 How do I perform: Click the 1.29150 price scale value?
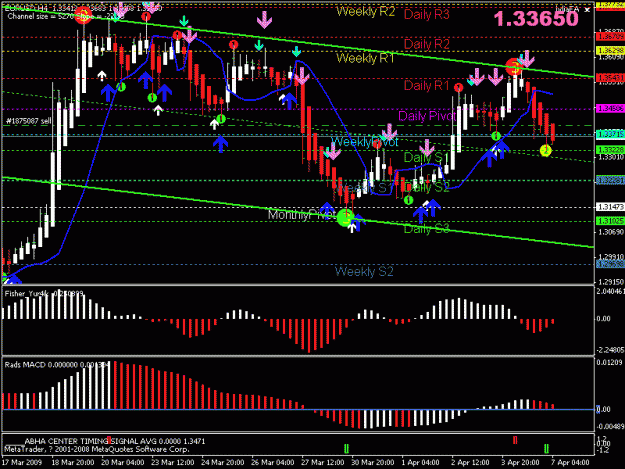click(610, 282)
